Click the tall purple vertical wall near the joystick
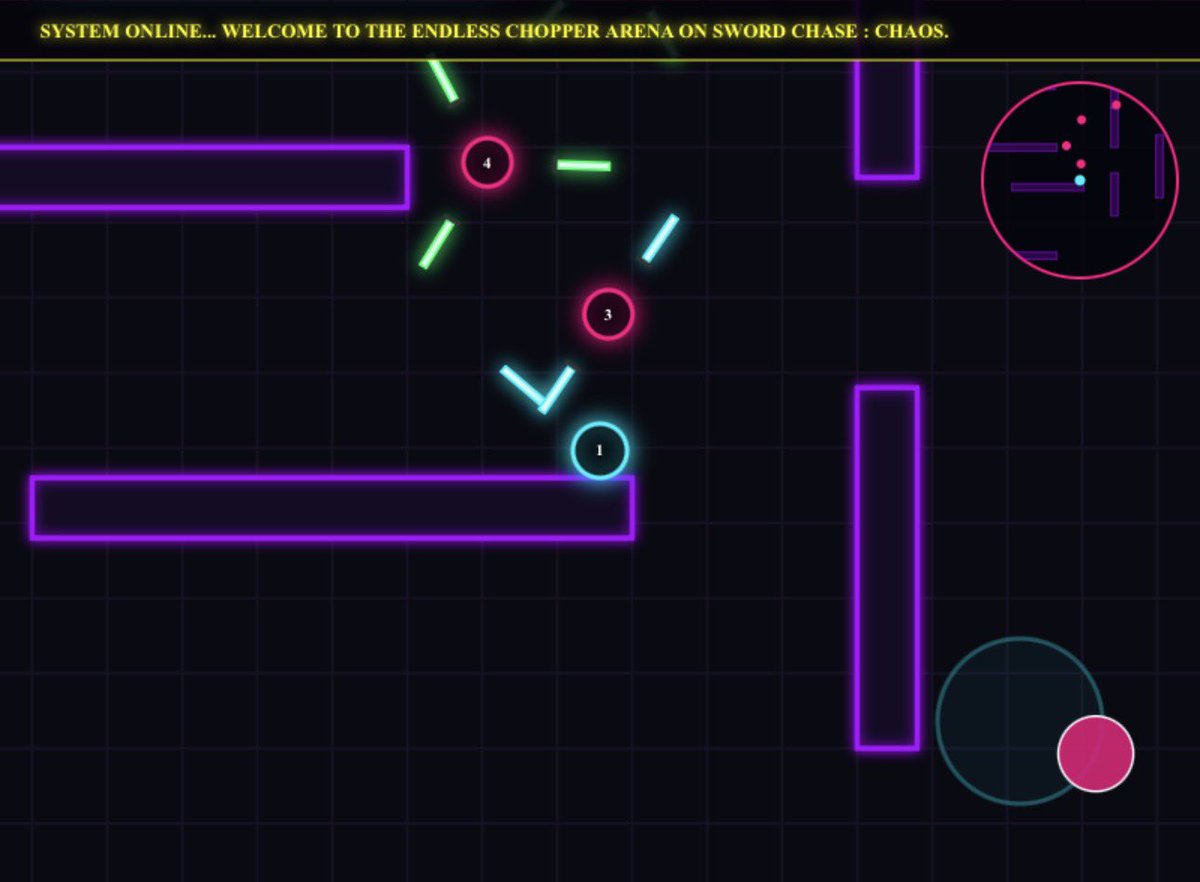 tap(887, 568)
